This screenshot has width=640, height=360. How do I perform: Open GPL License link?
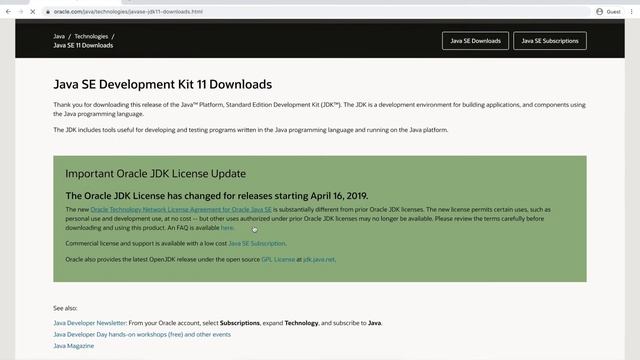tap(278, 259)
